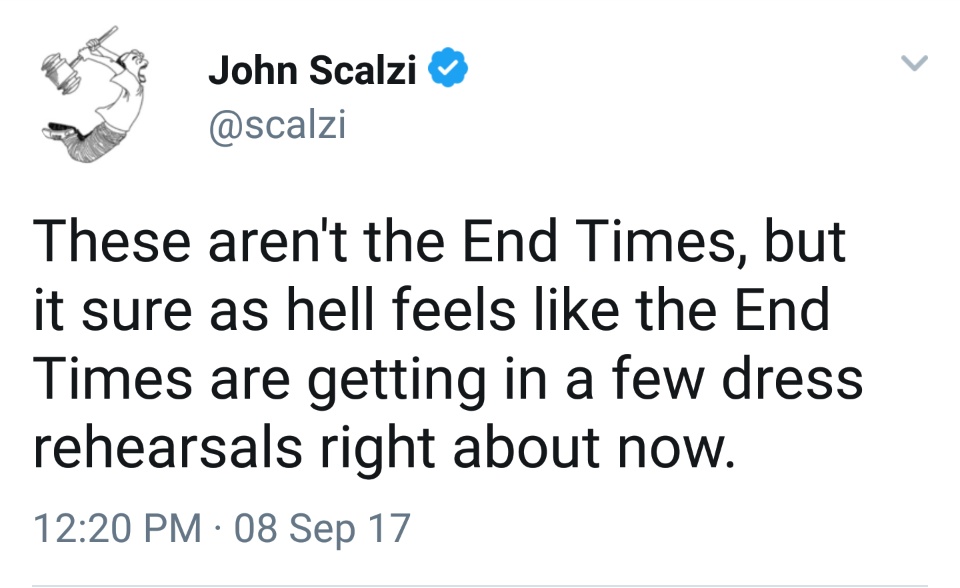Click the word "rehearsals" in the tweet
The height and width of the screenshot is (588, 960).
pos(168,447)
